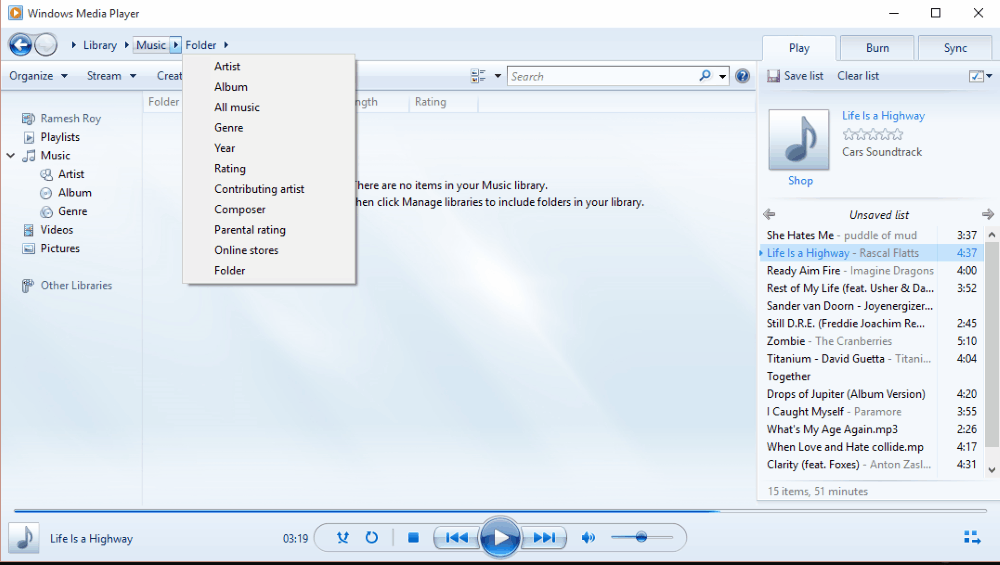Turn on repeat
The image size is (1000, 565).
tap(371, 538)
